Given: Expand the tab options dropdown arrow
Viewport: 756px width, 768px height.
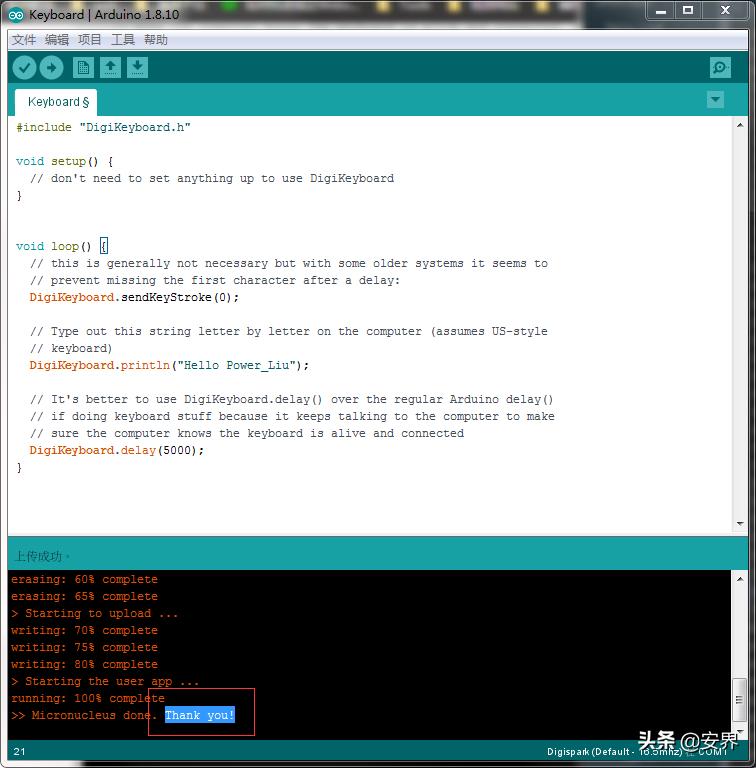Looking at the screenshot, I should pos(715,100).
